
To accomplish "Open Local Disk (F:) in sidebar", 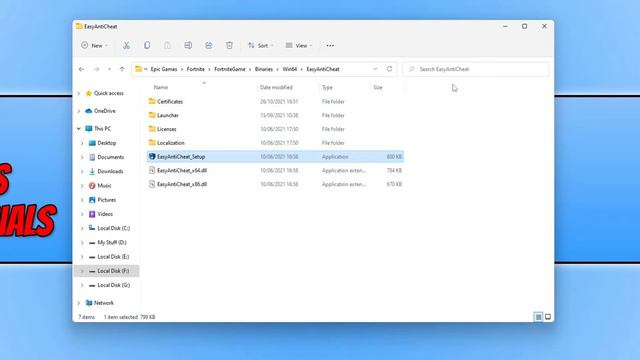I will tap(113, 271).
